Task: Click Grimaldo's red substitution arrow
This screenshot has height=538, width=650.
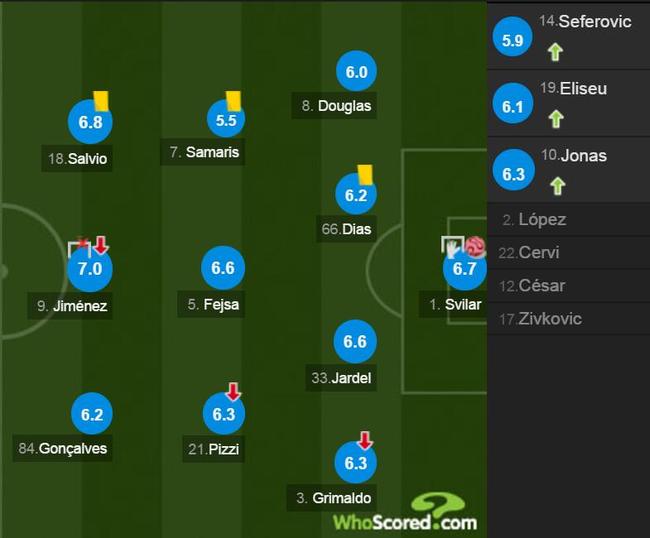Action: [365, 440]
